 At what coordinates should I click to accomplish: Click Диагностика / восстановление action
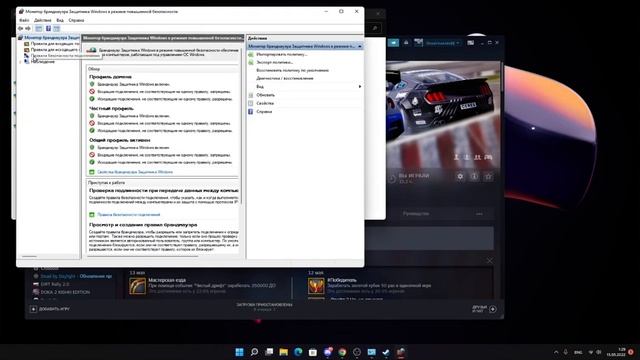tap(285, 78)
